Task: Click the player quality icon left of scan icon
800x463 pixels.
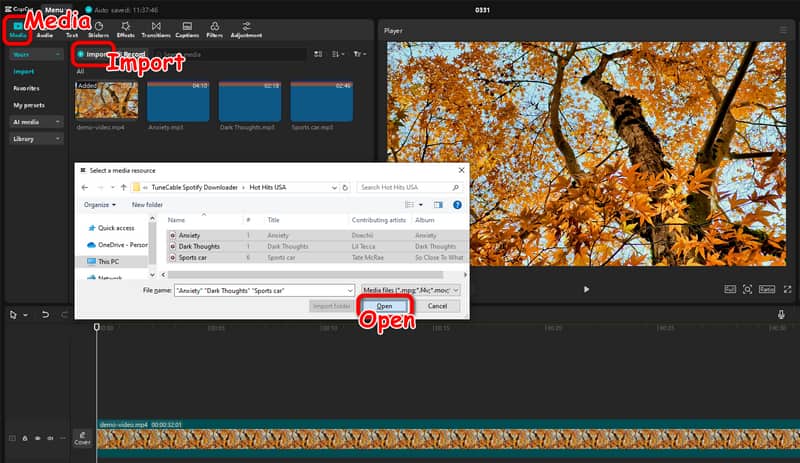Action: 730,289
